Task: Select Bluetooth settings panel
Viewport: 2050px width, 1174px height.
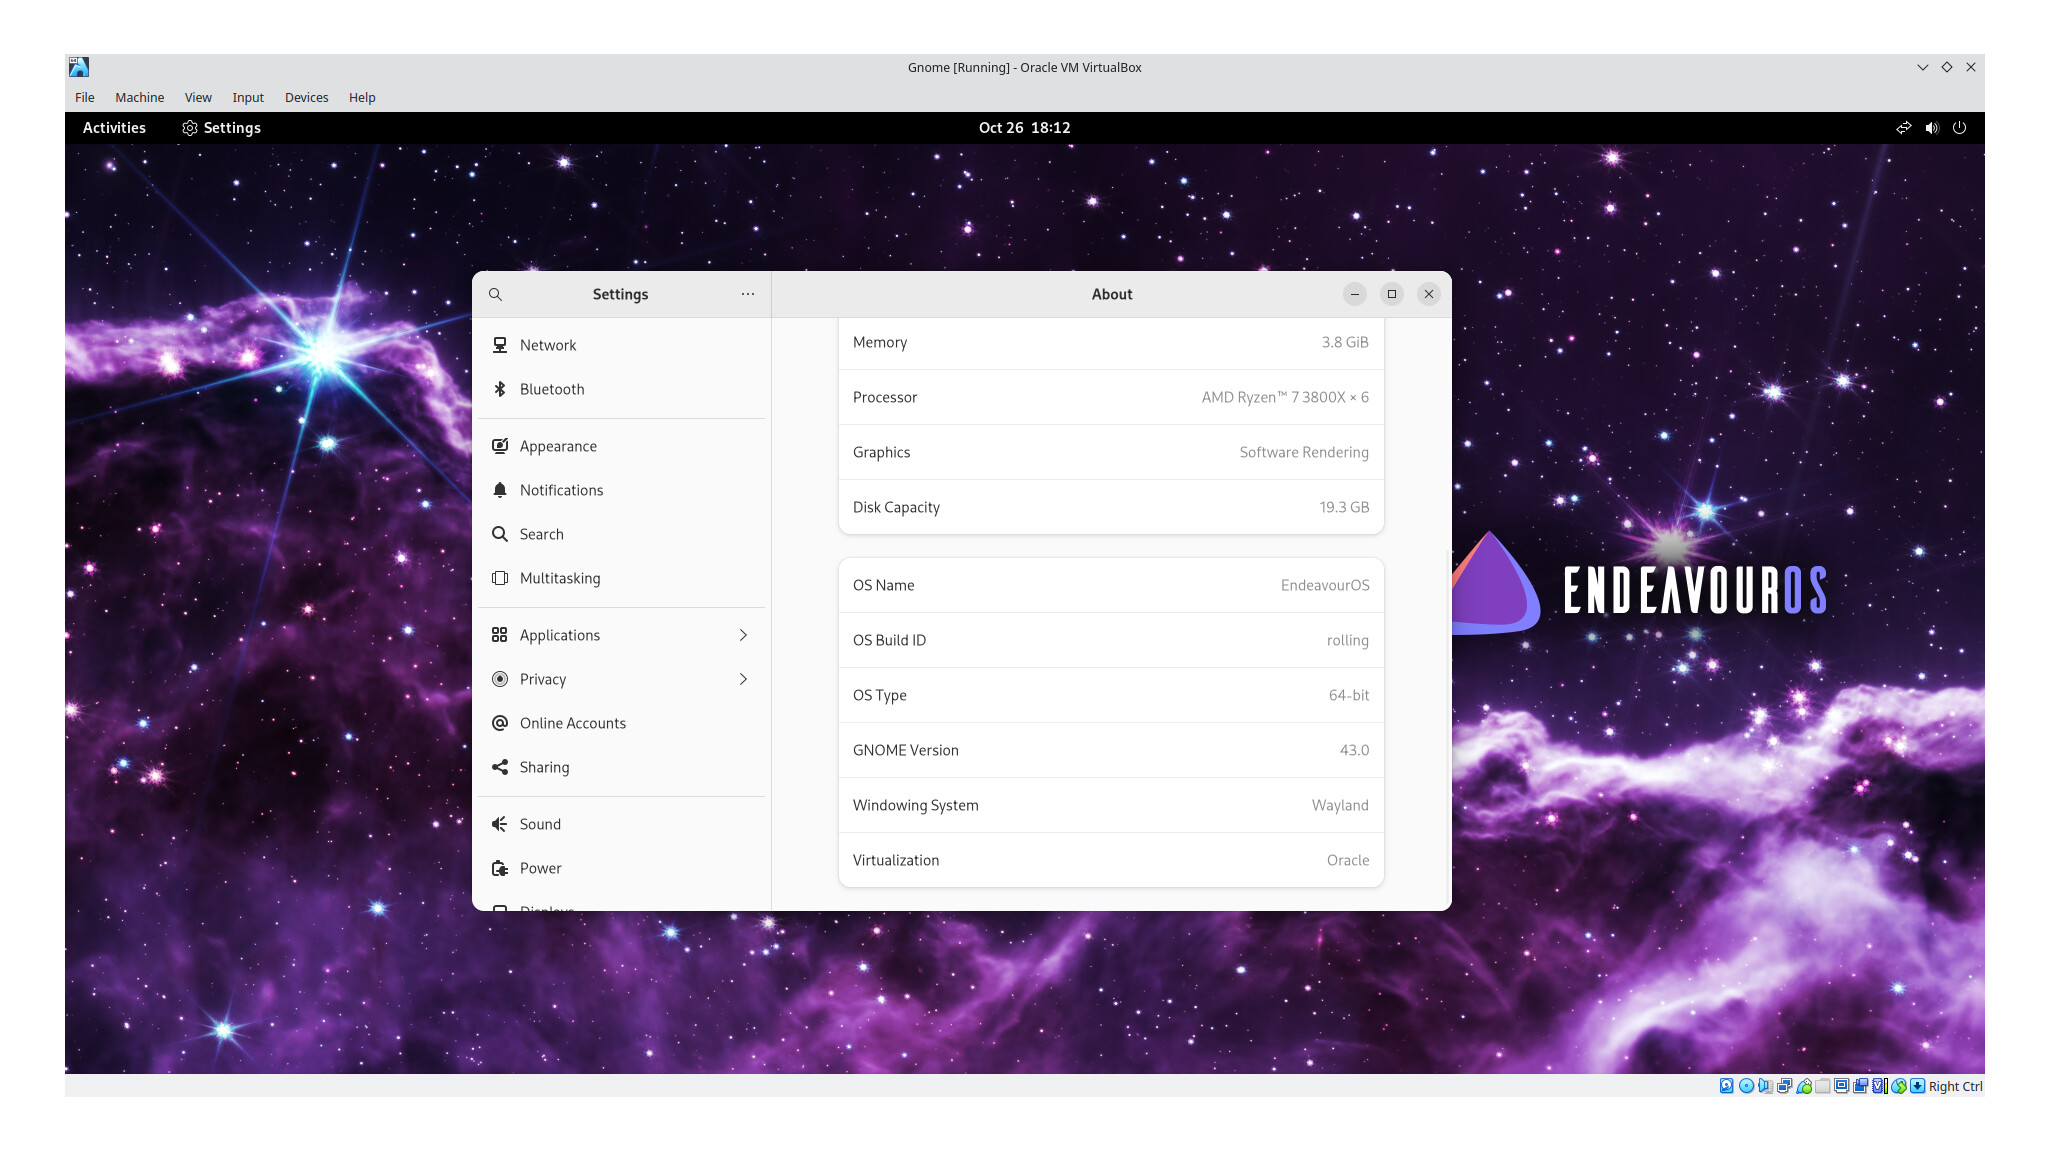Action: coord(621,389)
